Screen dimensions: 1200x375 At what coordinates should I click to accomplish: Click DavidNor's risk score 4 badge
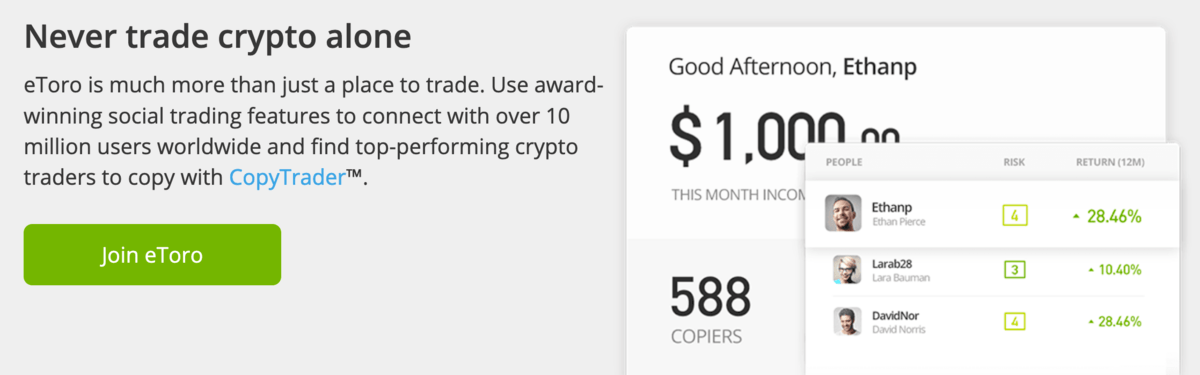pyautogui.click(x=1014, y=321)
